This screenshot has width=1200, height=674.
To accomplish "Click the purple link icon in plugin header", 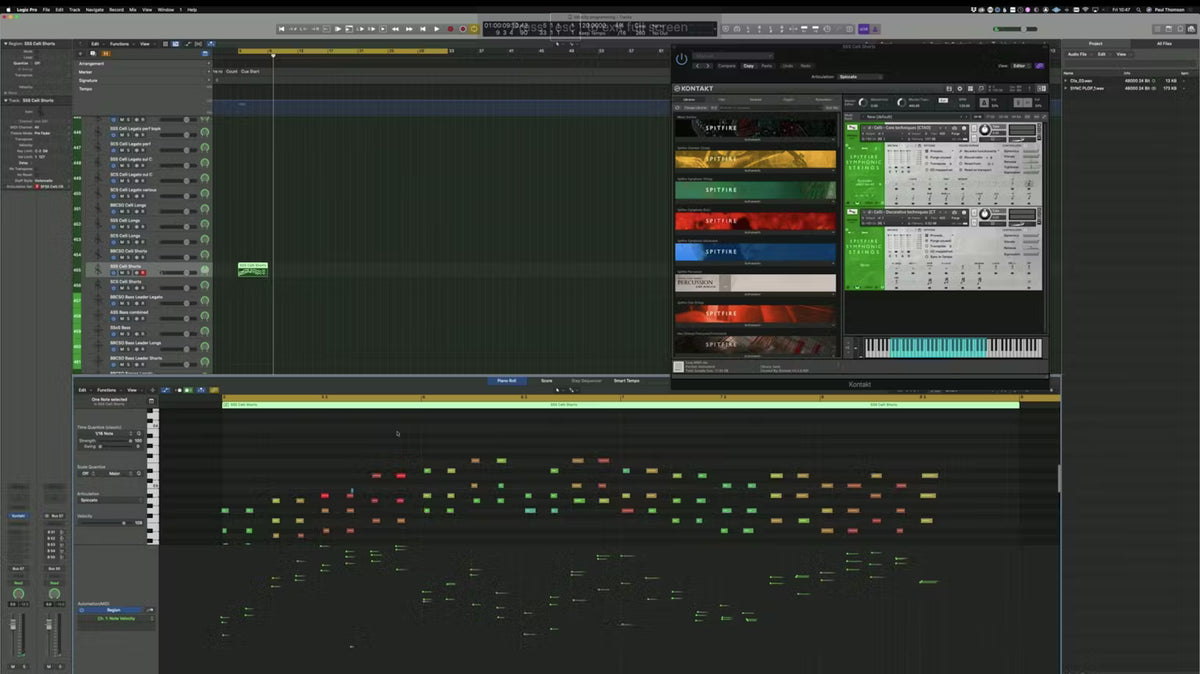I will coord(1039,66).
